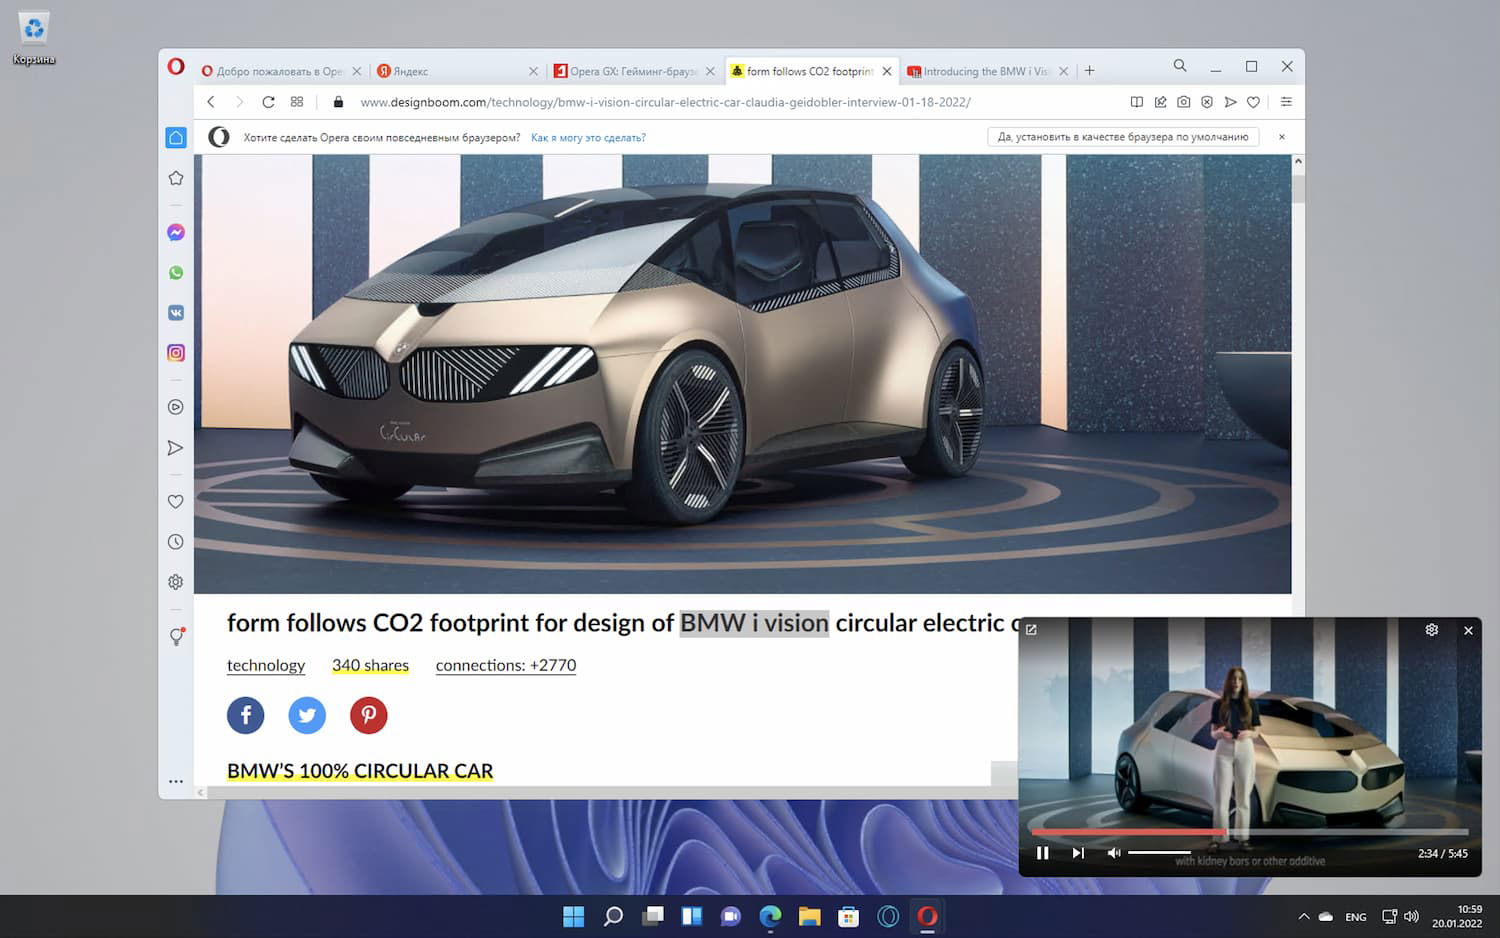Click the sidebar lightbulb tips icon
Screen dimensions: 1500x938
pyautogui.click(x=177, y=636)
